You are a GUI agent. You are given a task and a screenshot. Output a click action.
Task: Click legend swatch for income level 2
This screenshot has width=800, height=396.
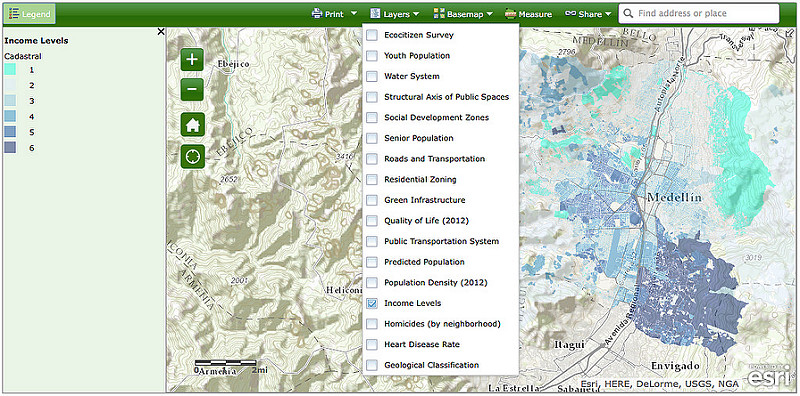pos(10,85)
